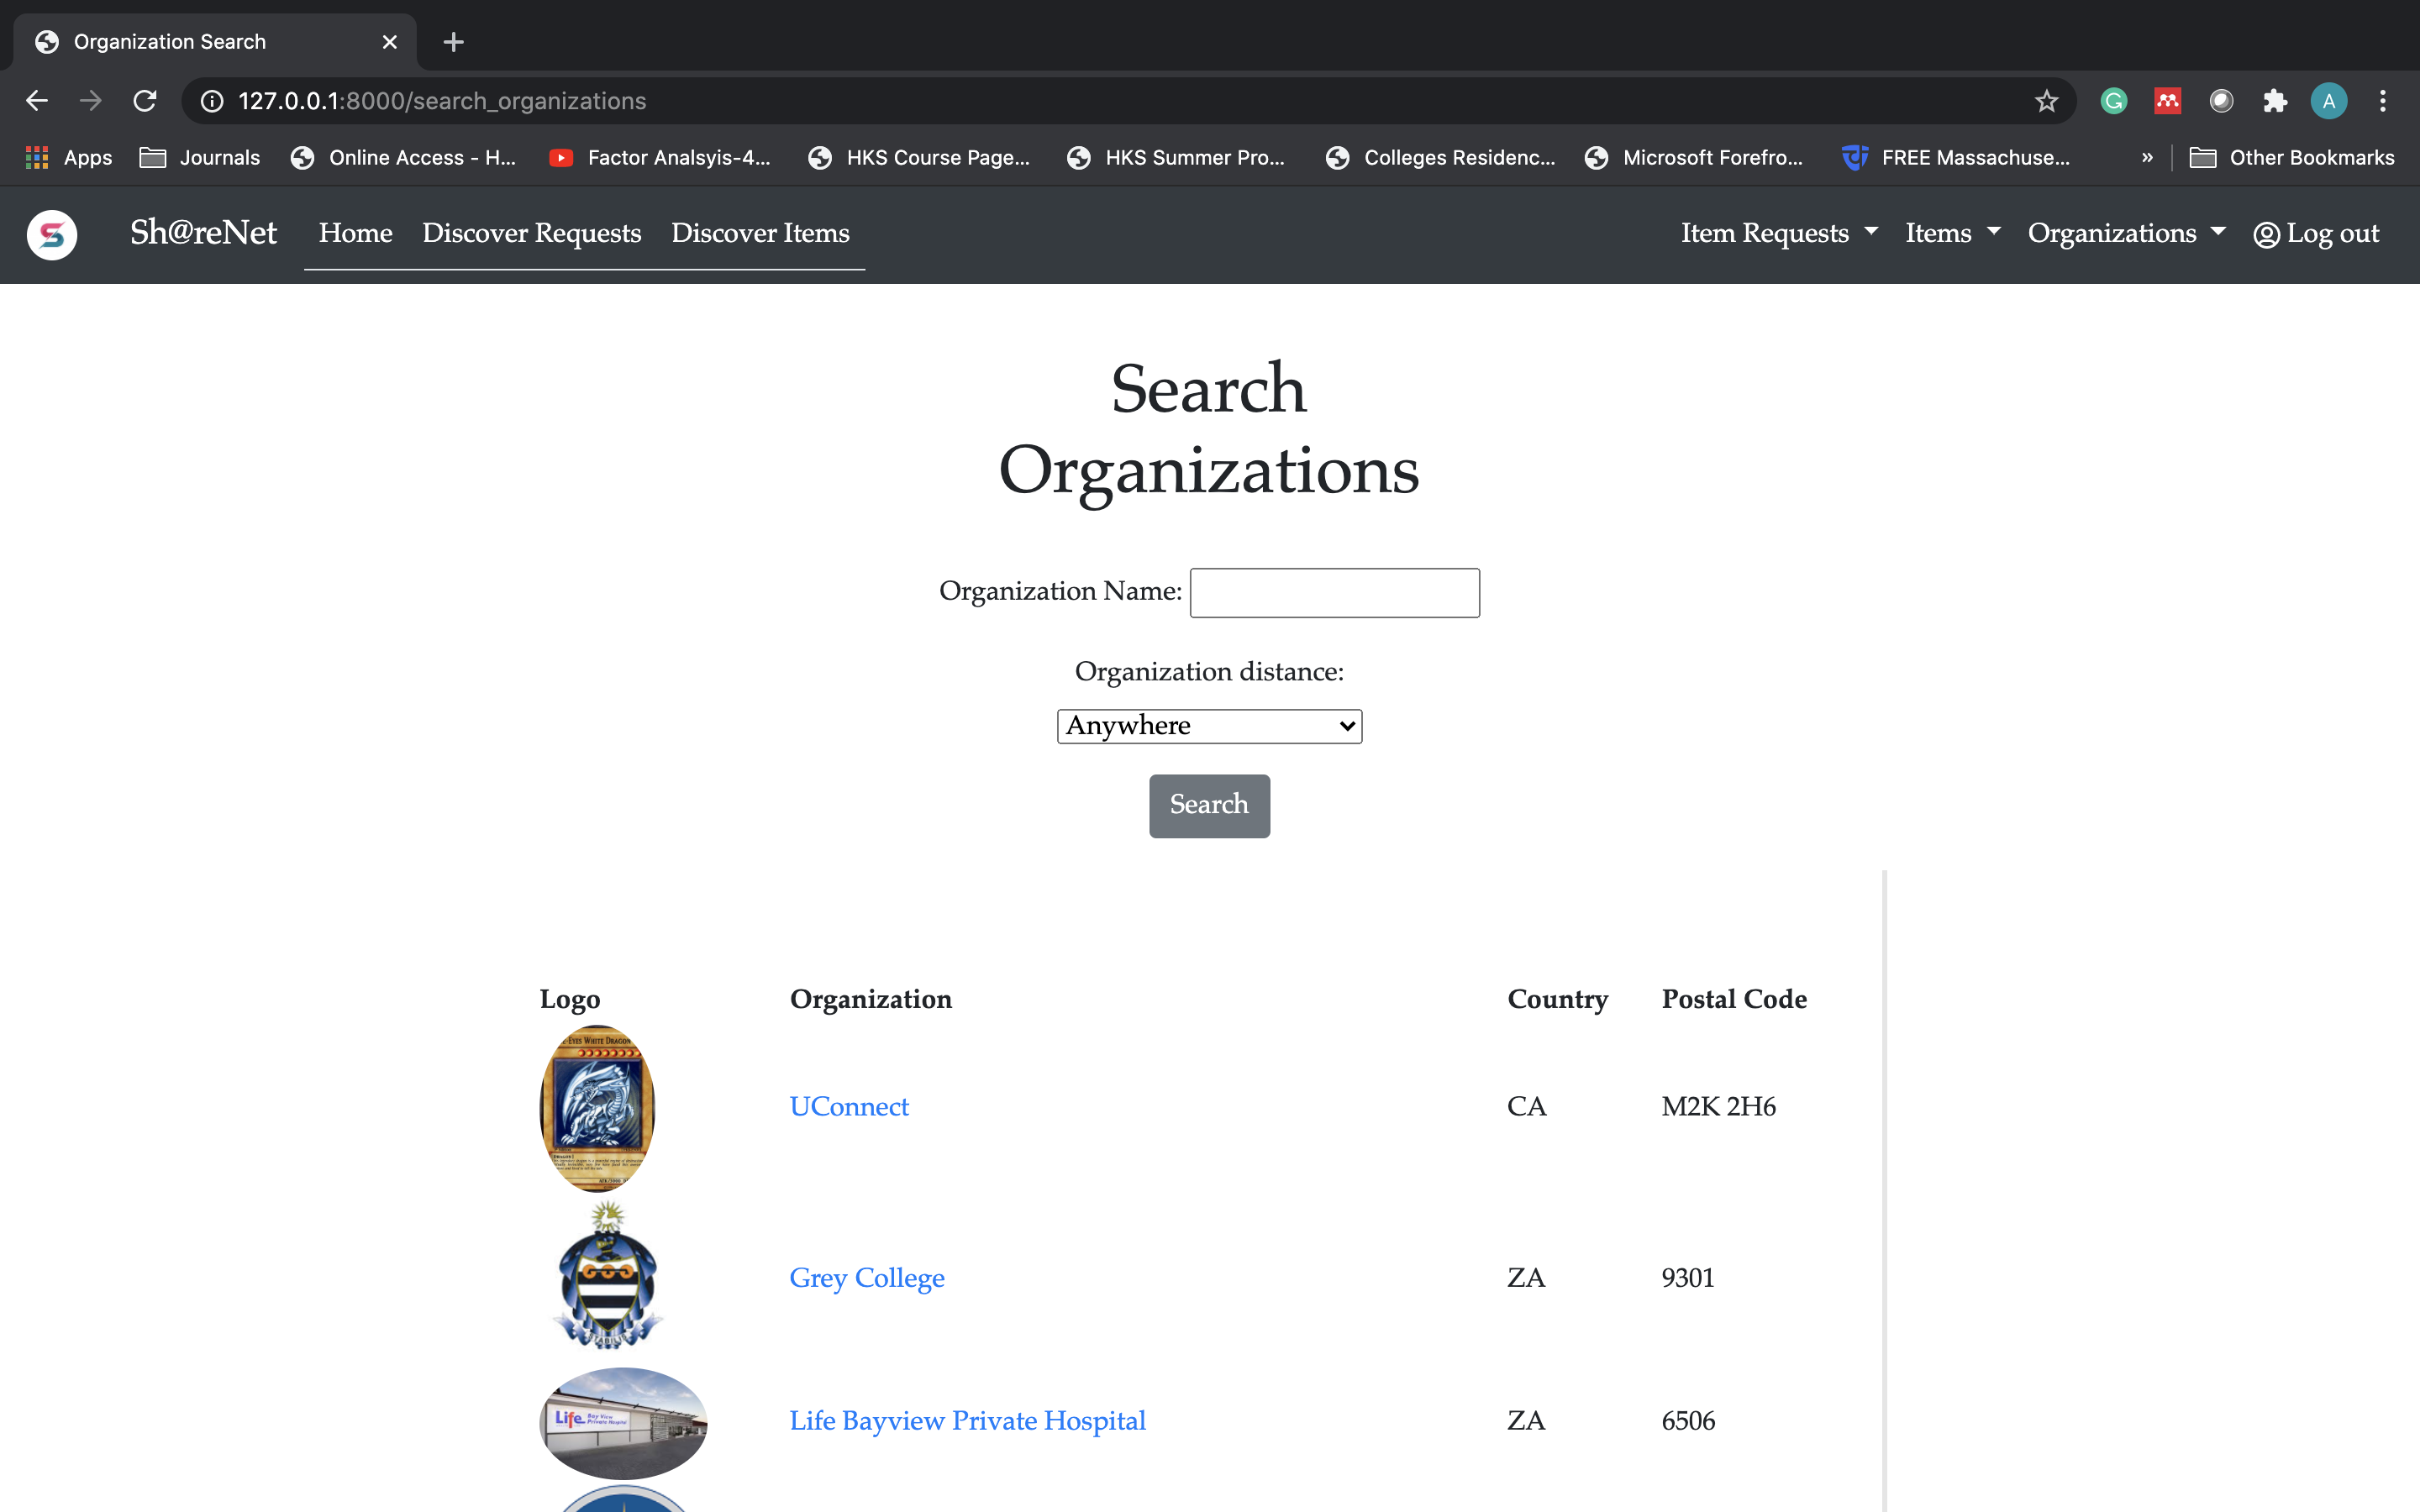The height and width of the screenshot is (1512, 2420).
Task: Open the Grey College organization link
Action: (866, 1278)
